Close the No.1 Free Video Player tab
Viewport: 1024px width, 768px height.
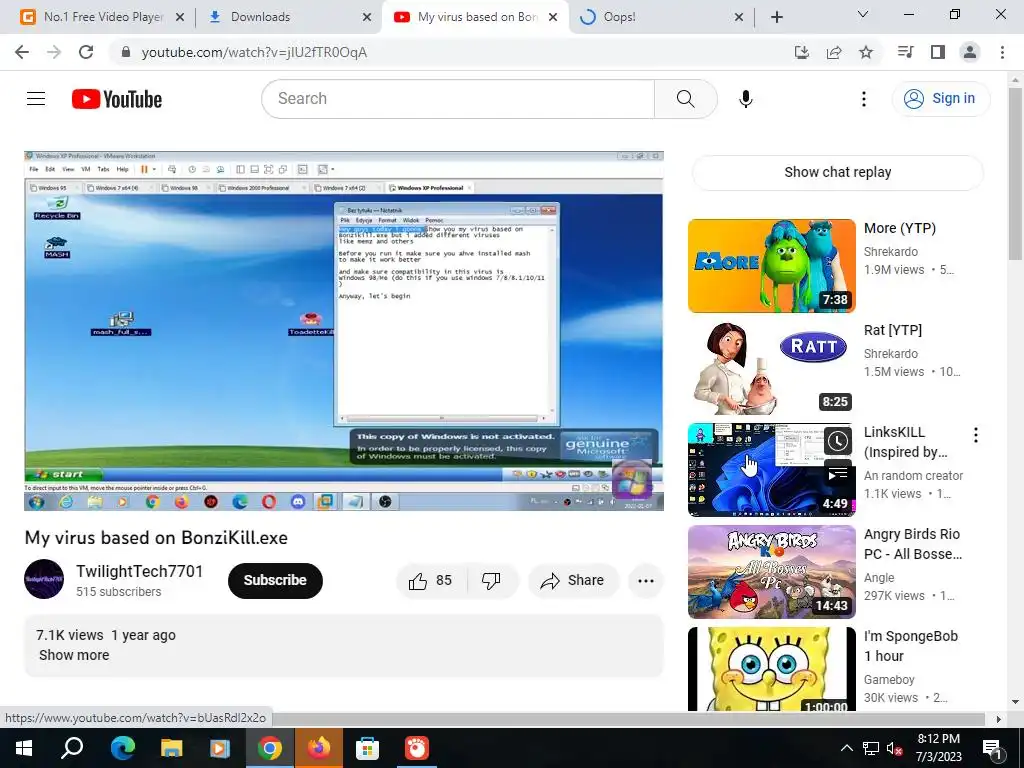[x=180, y=17]
